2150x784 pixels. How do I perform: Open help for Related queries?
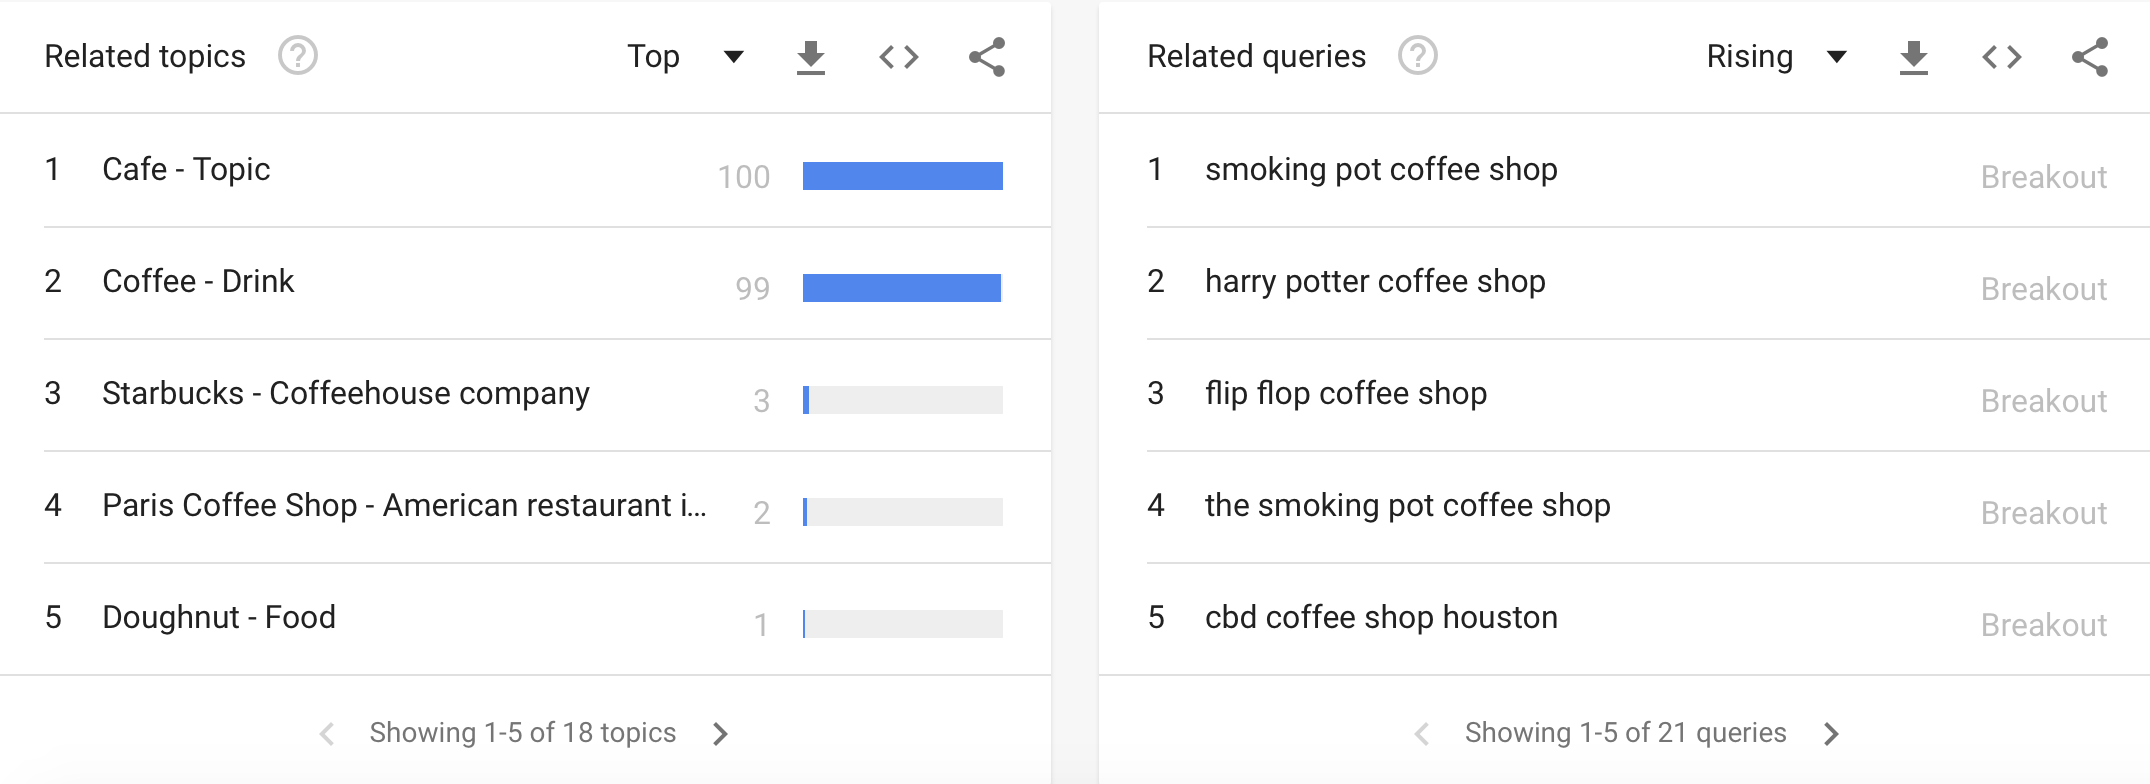(1418, 56)
